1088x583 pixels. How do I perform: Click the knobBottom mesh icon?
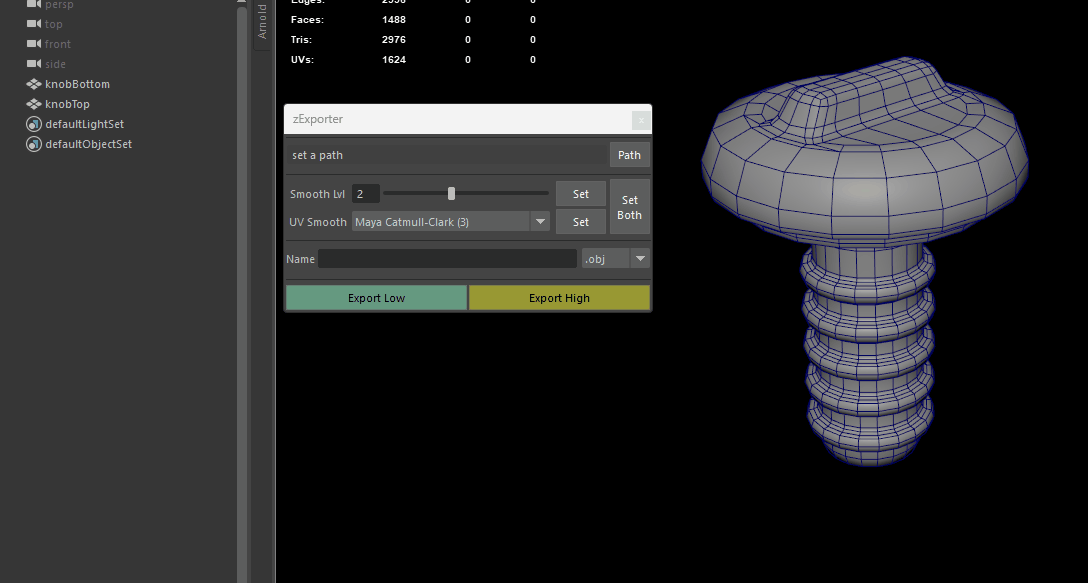34,84
